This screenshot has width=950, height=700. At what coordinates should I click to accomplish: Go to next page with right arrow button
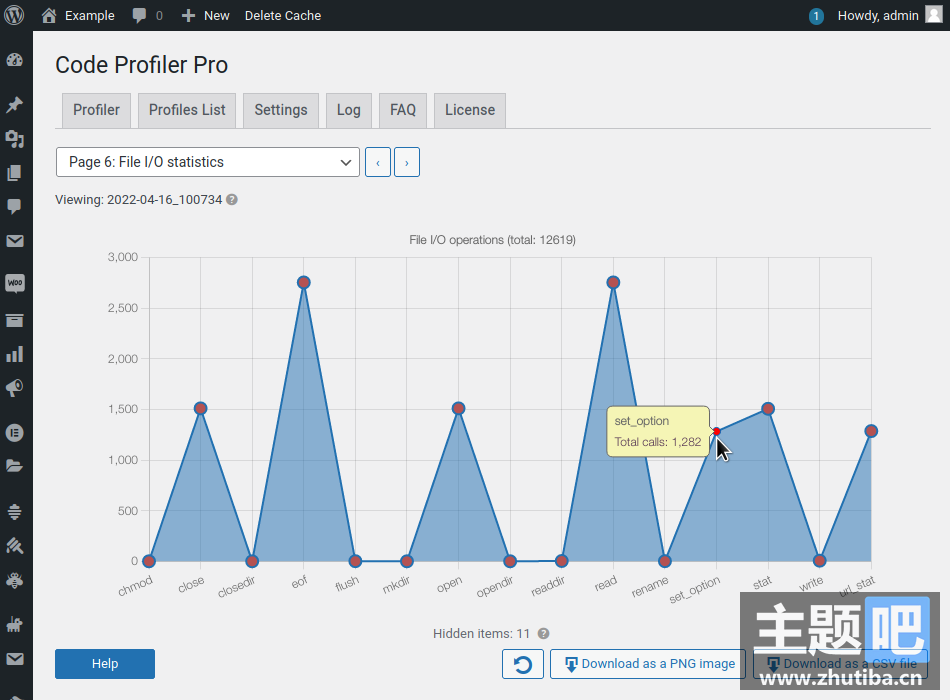(x=407, y=162)
